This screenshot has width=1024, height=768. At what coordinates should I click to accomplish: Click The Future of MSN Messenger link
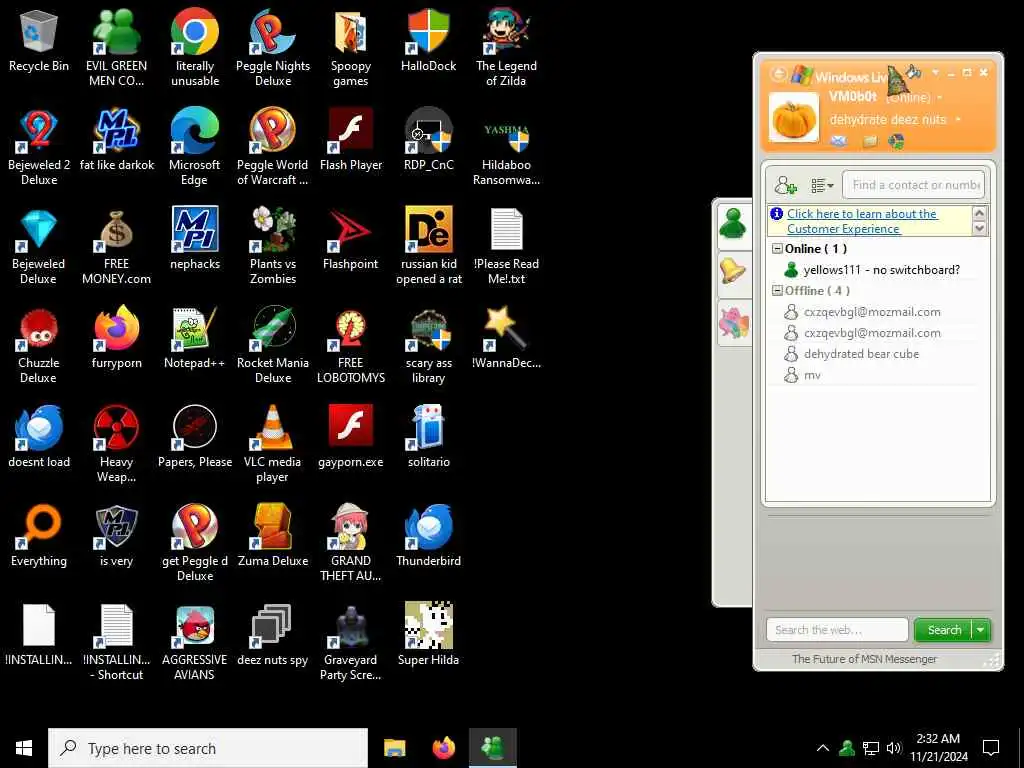coord(864,659)
